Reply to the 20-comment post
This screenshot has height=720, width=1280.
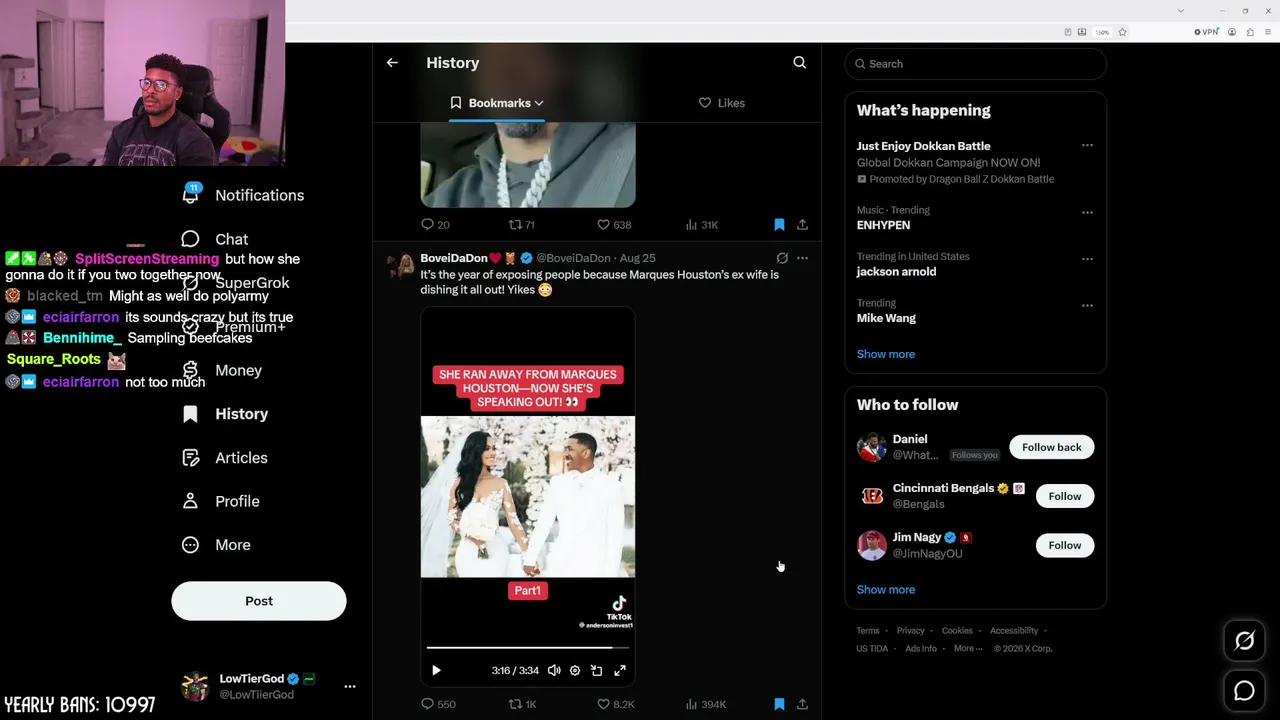click(435, 225)
